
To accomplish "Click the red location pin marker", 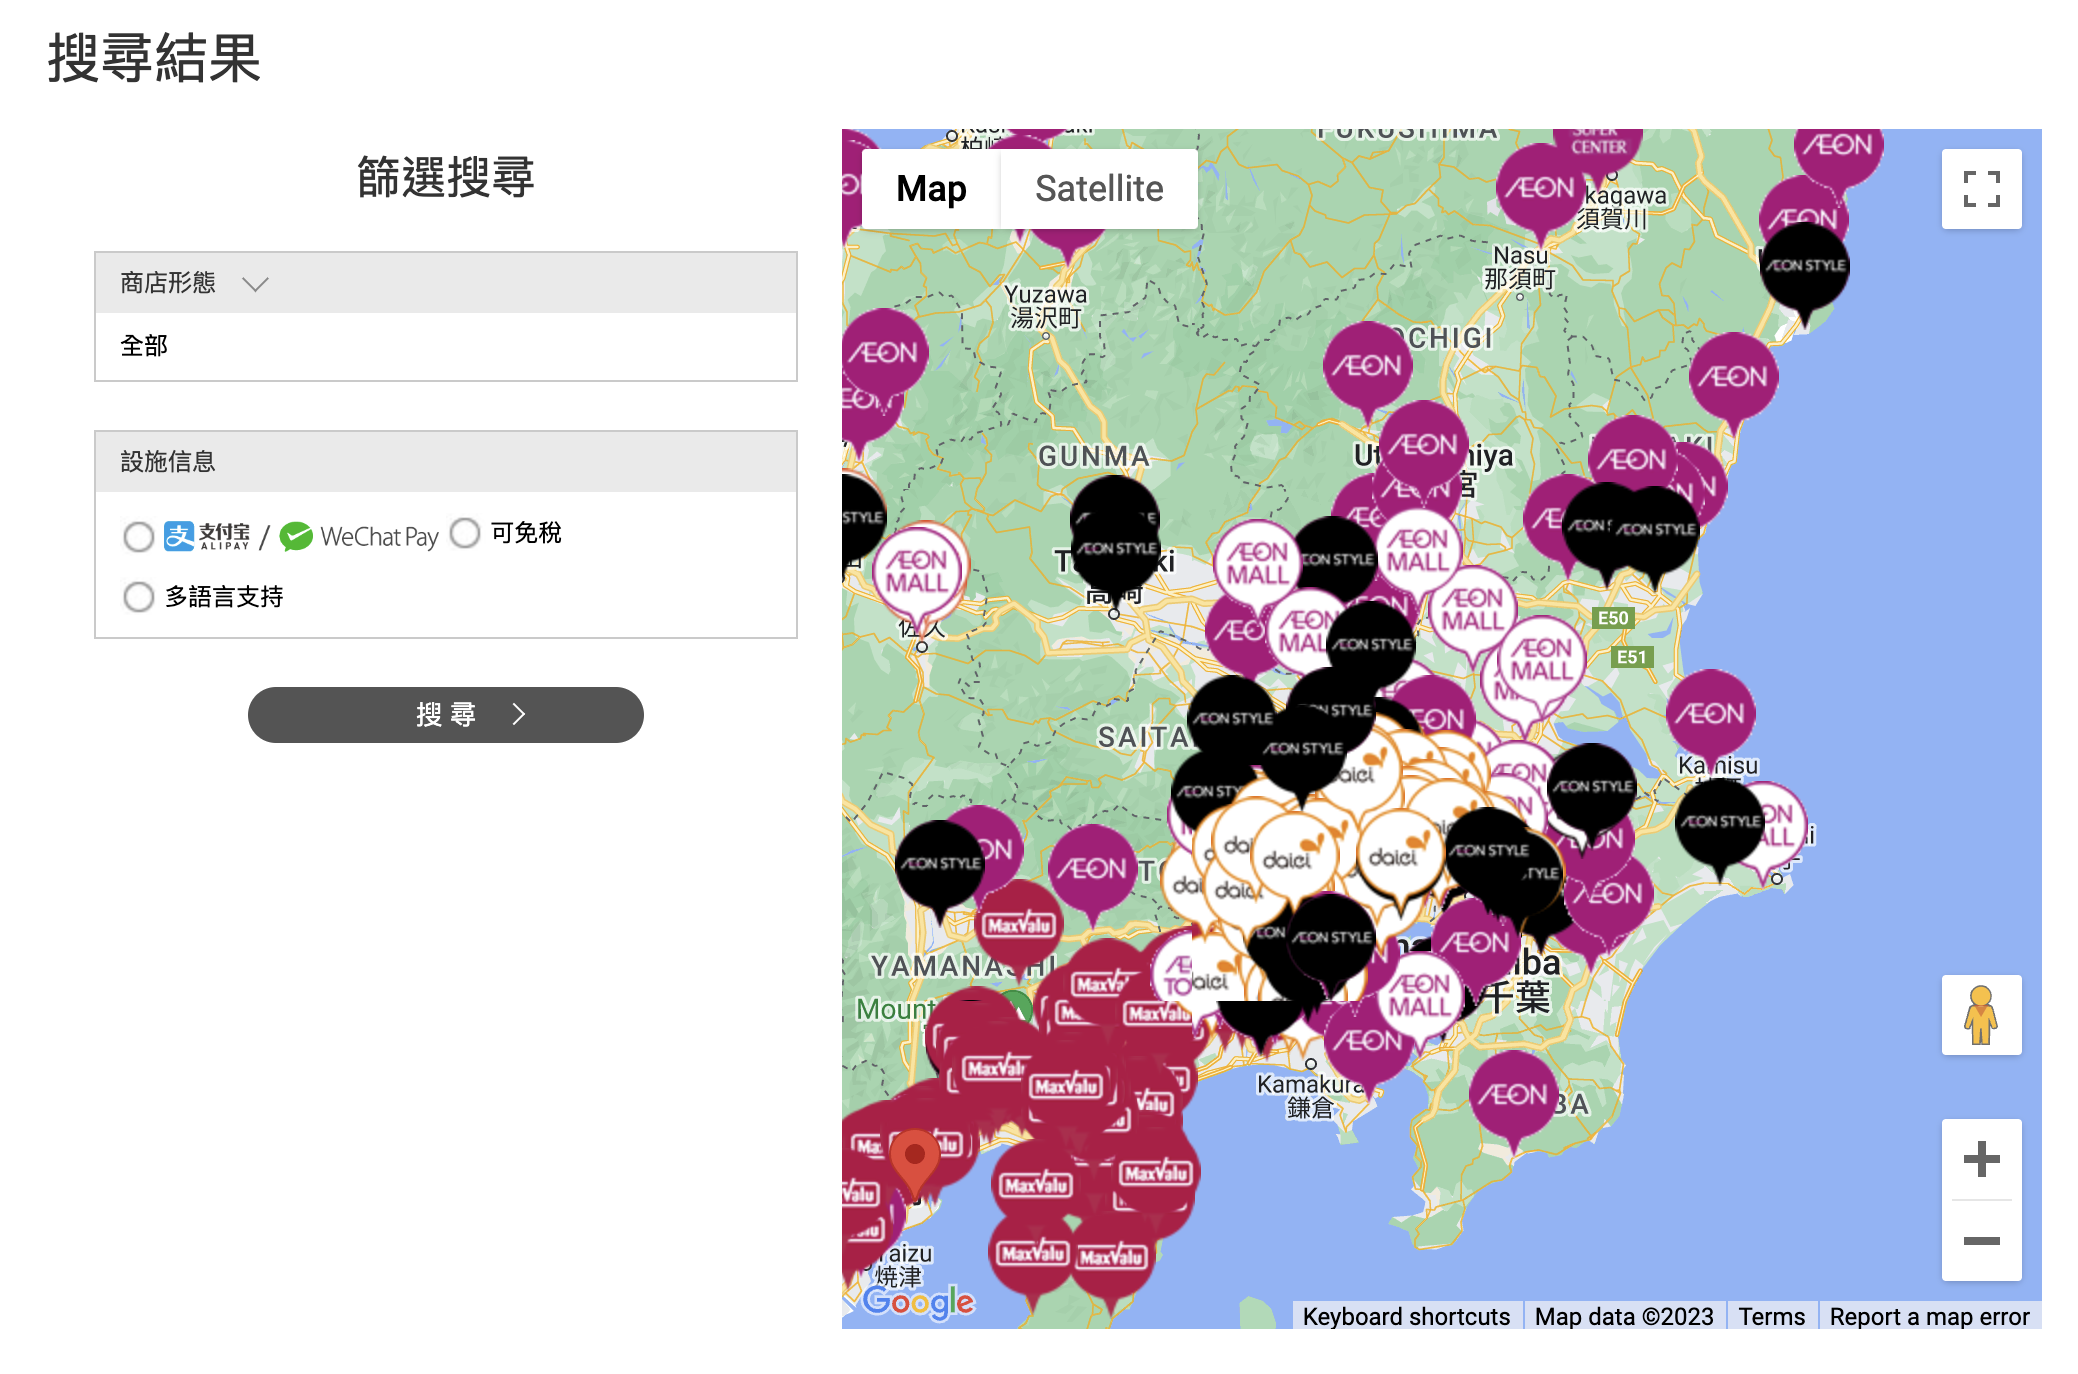I will pyautogui.click(x=914, y=1162).
